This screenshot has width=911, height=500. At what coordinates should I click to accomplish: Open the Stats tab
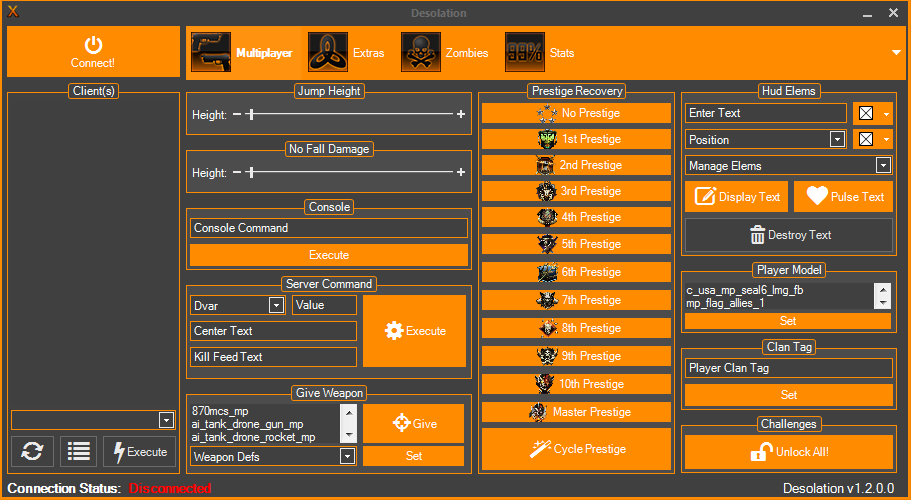click(x=540, y=52)
